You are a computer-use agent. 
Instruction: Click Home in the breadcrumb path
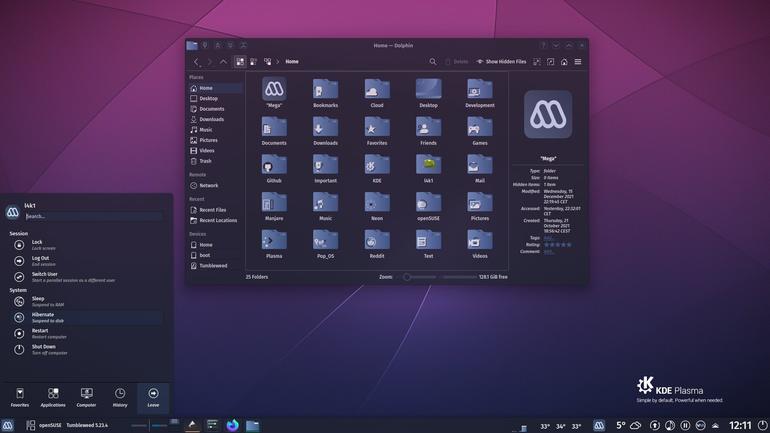[292, 62]
